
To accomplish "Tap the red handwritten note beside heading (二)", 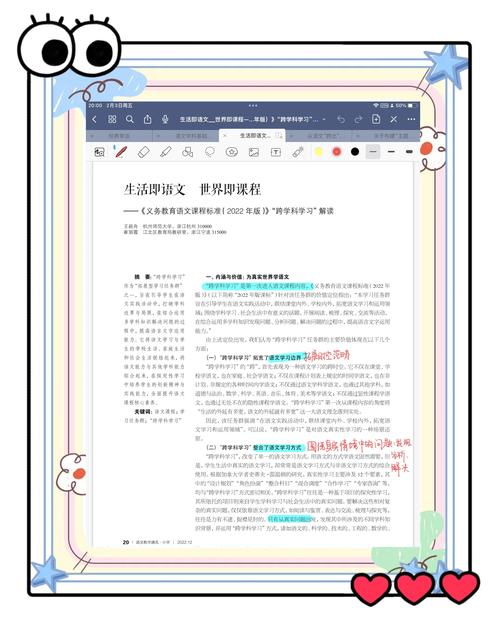I will point(358,454).
